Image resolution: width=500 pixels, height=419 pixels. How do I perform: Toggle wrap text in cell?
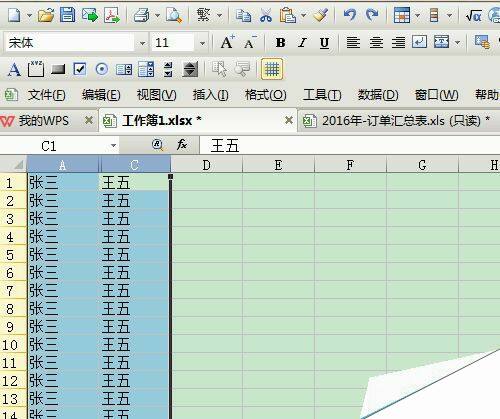(419, 42)
